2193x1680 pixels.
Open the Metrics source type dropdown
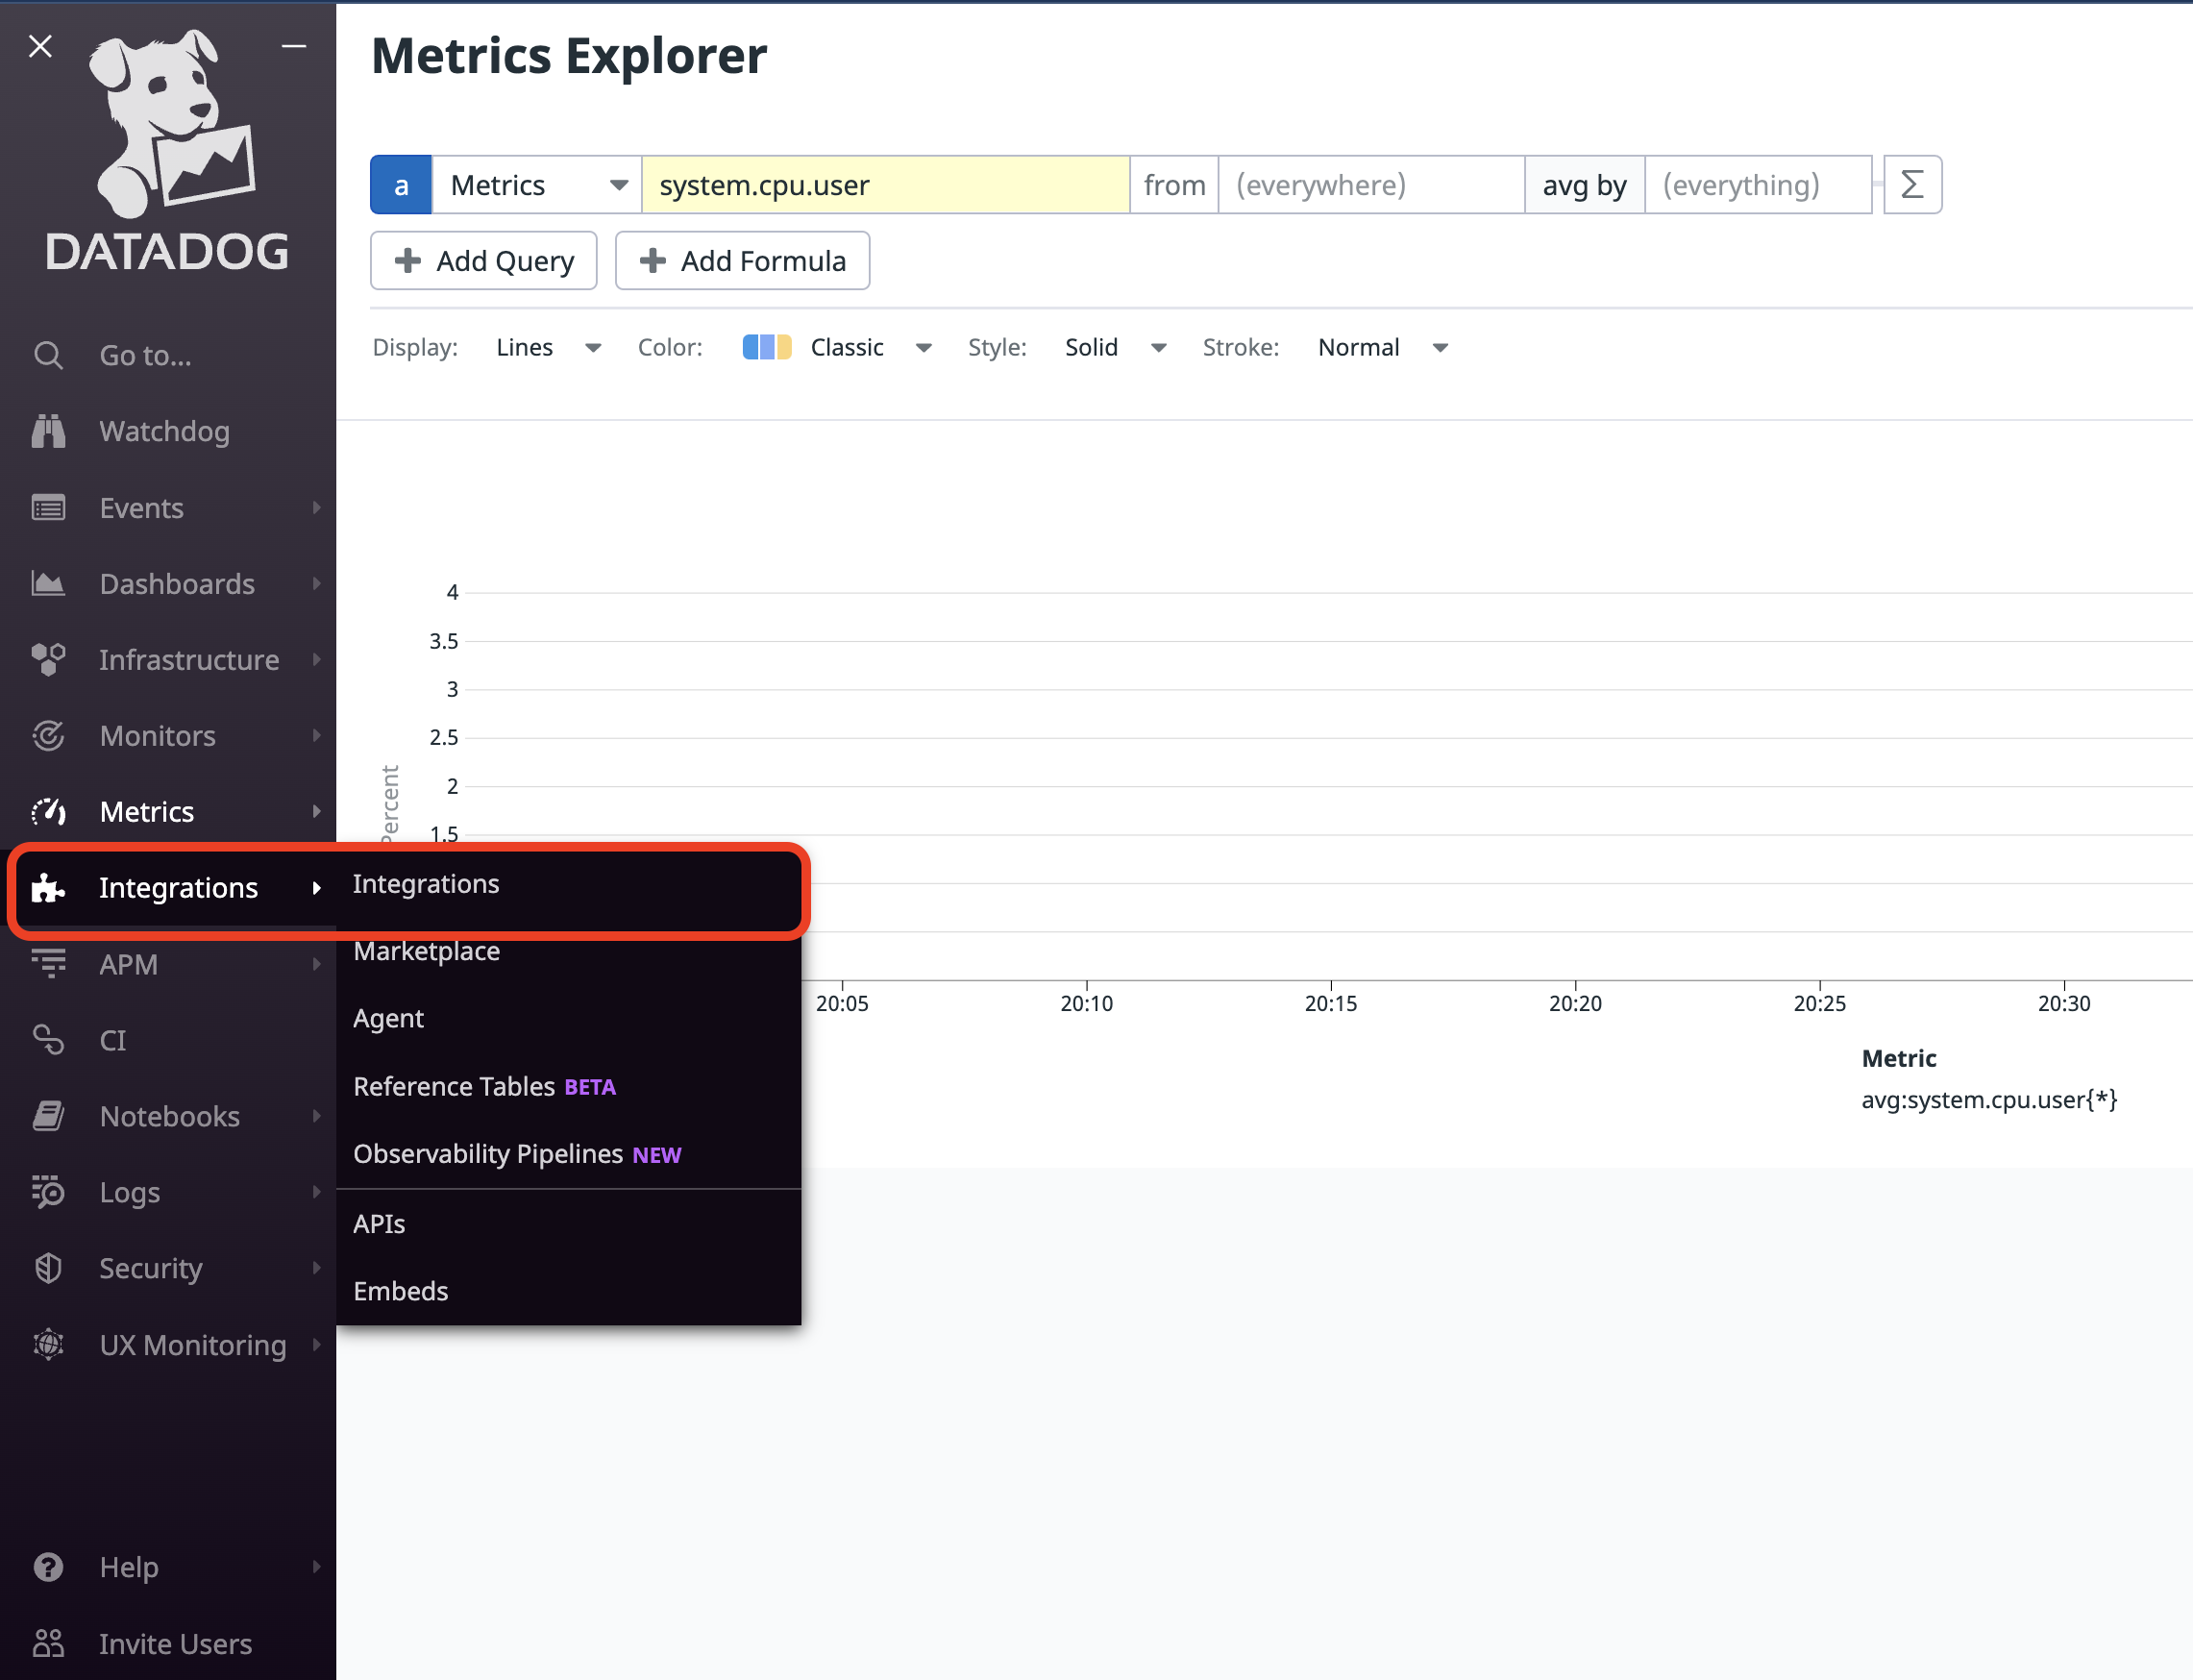(537, 184)
